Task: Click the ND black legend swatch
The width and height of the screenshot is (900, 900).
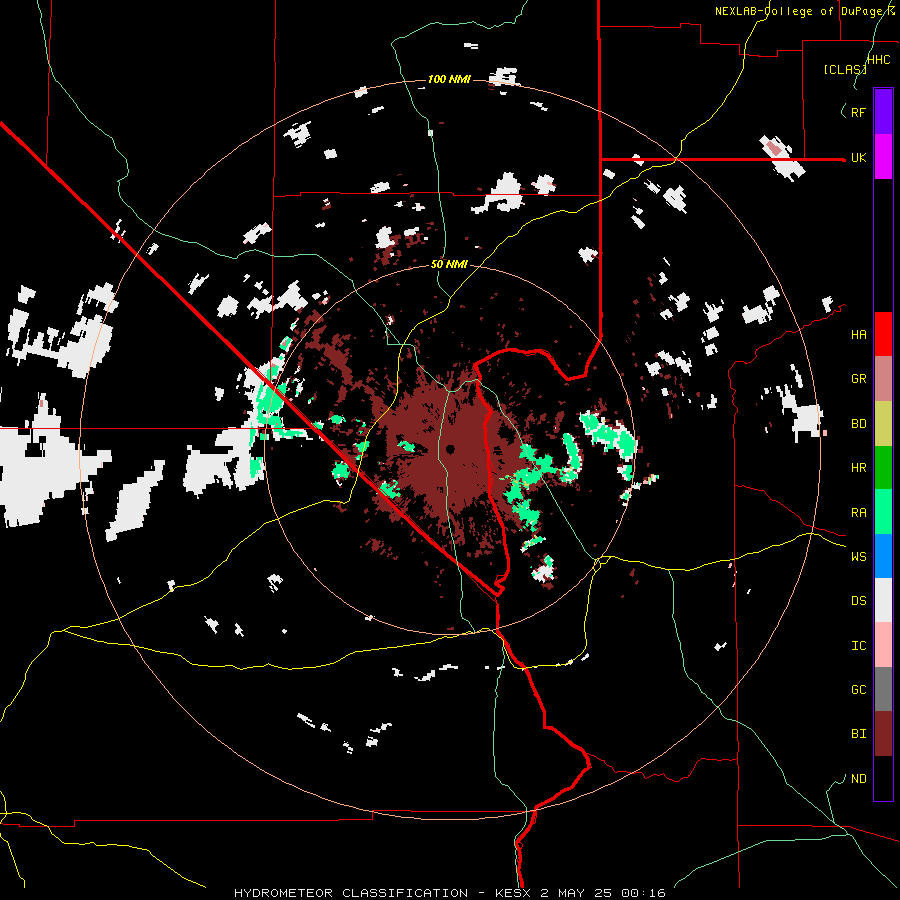Action: click(x=883, y=778)
